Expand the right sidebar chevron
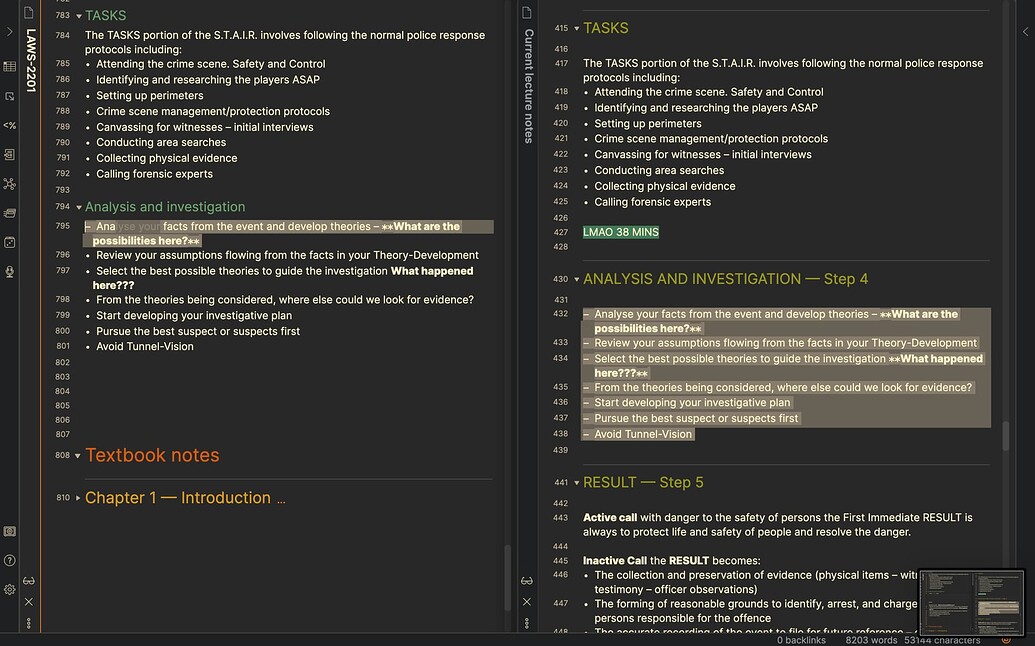This screenshot has height=646, width=1035. (1025, 31)
